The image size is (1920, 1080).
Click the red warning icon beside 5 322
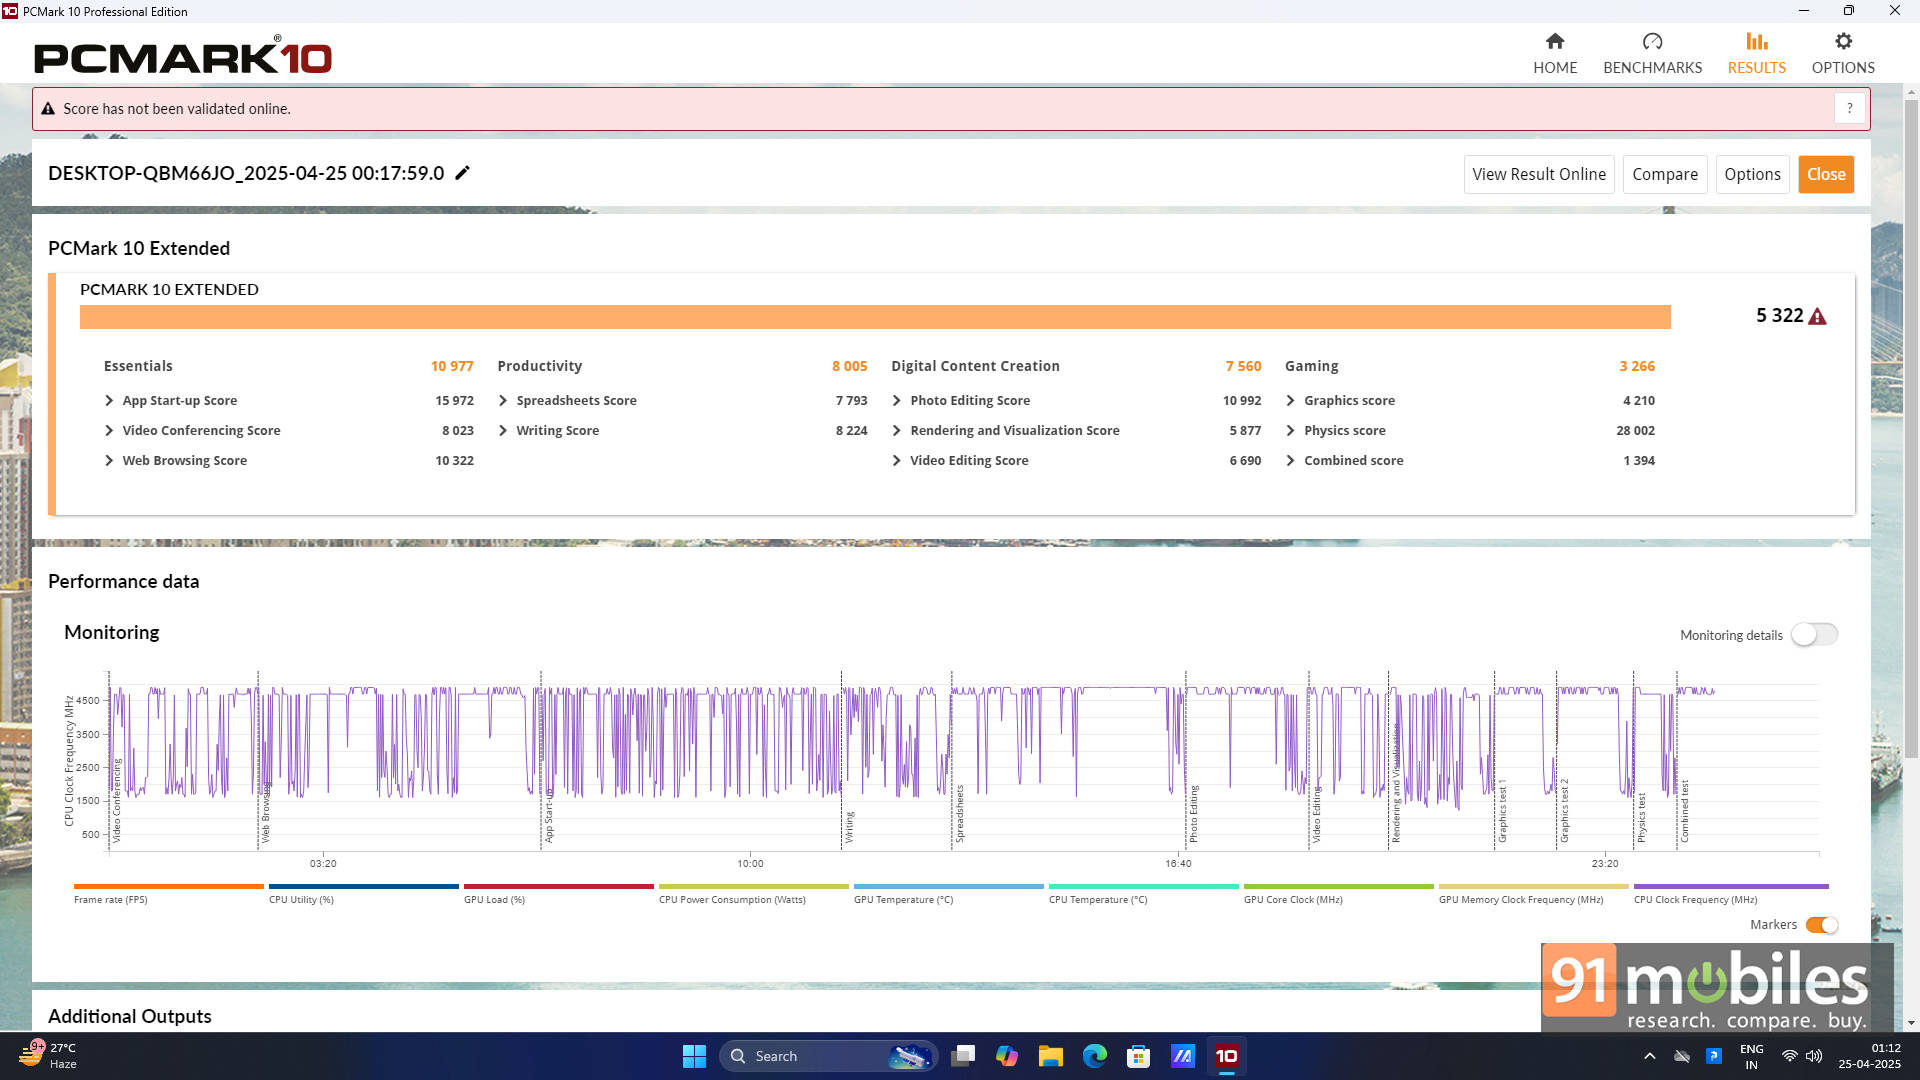pos(1817,316)
